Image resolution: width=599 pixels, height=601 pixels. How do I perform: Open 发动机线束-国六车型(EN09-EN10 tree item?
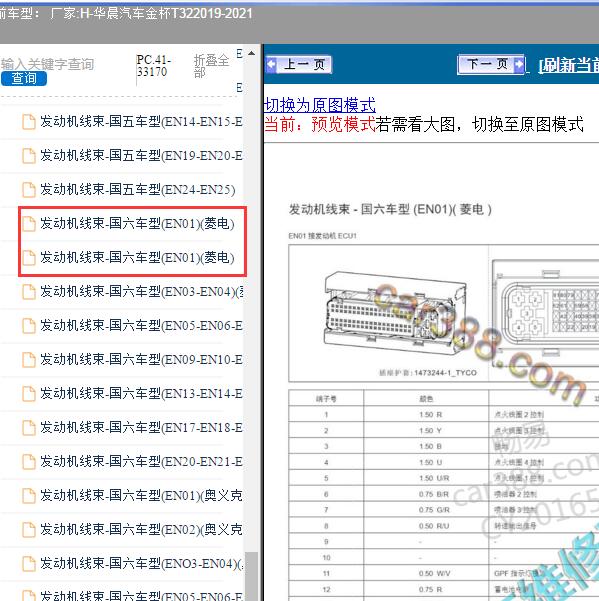[x=141, y=360]
